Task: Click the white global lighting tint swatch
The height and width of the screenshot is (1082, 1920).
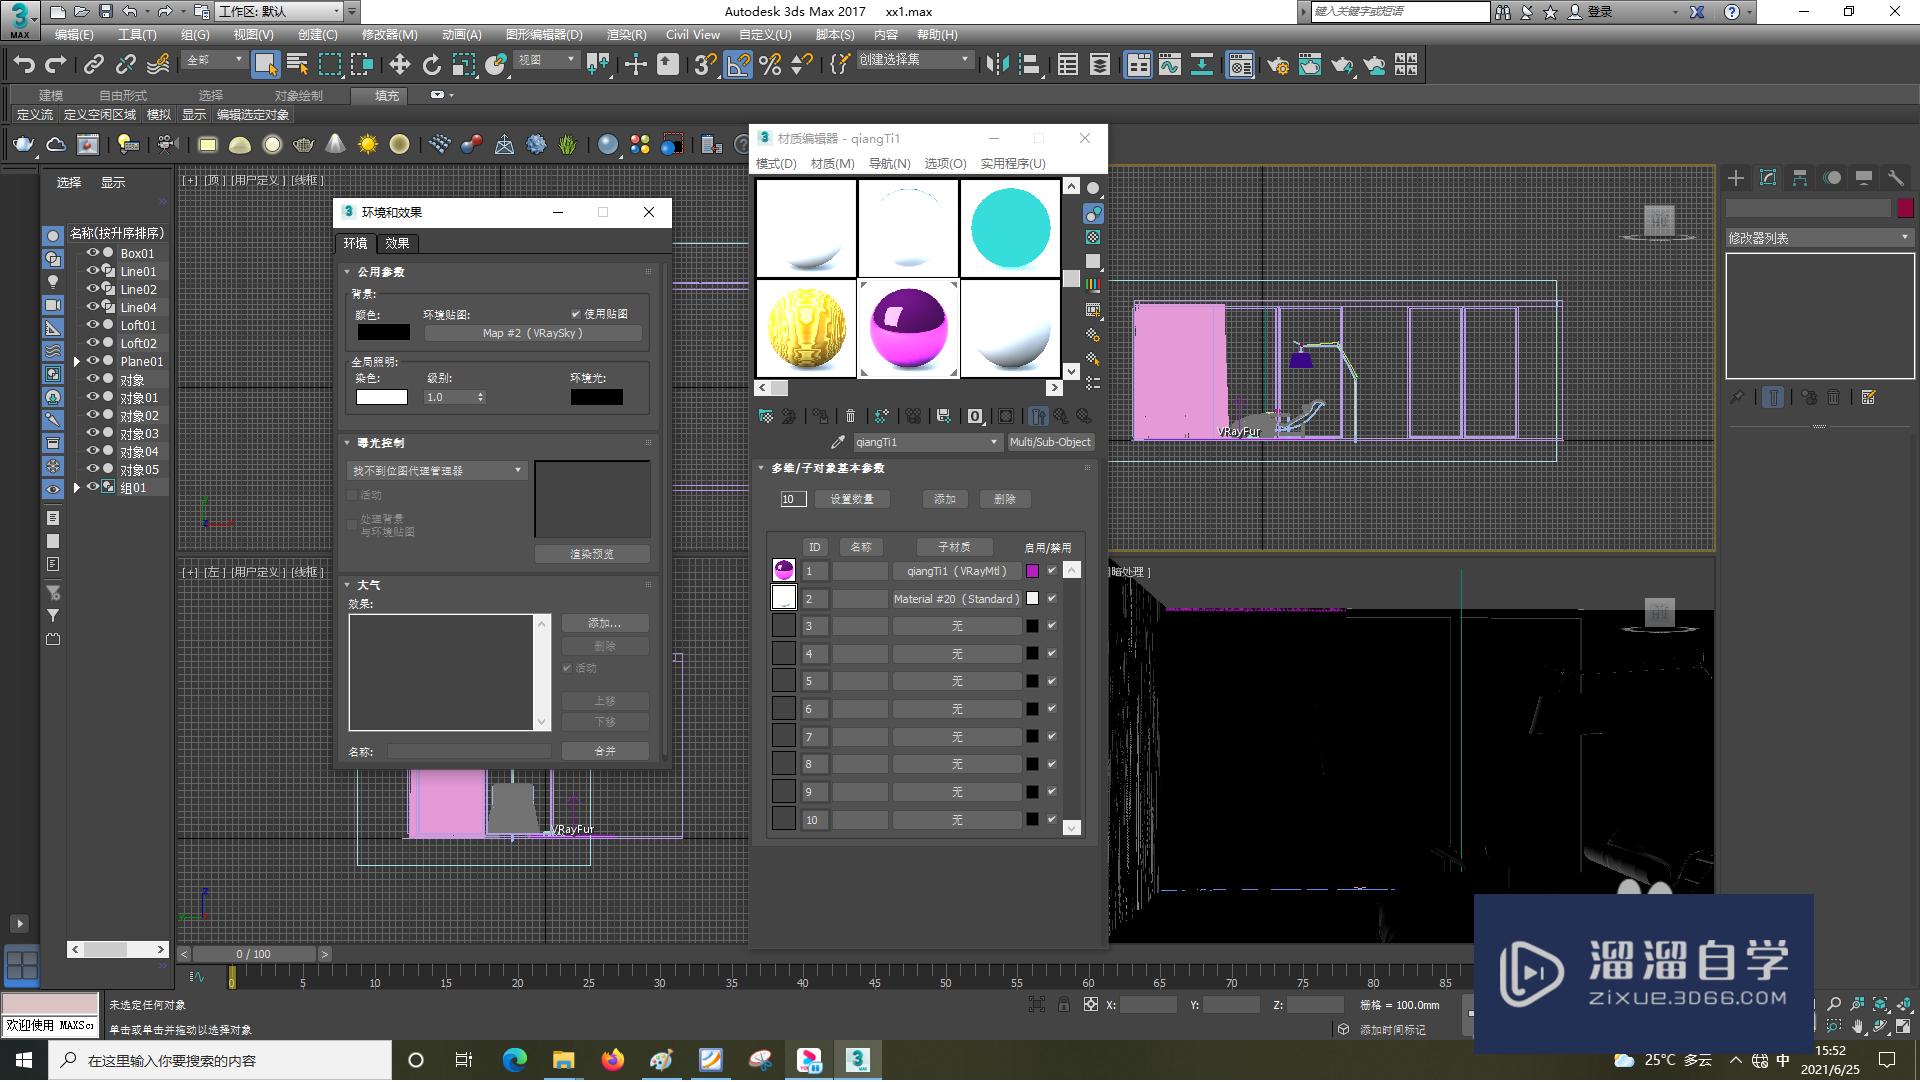Action: tap(382, 397)
